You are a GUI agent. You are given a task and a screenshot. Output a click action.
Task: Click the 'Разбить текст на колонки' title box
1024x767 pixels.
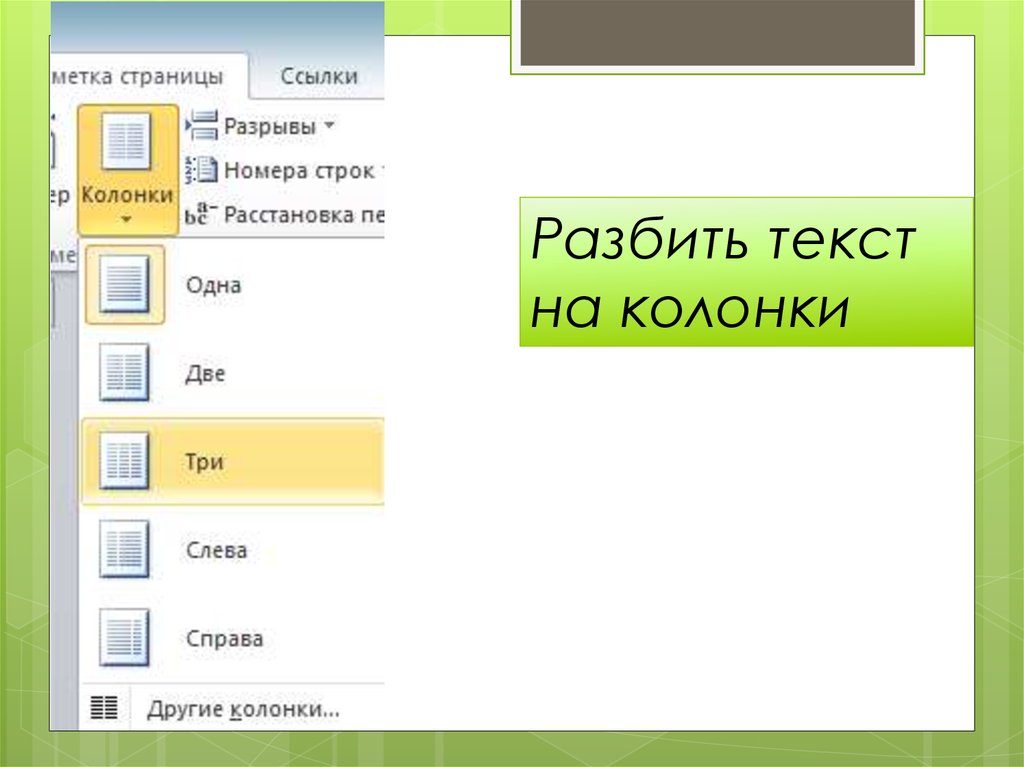coord(746,272)
